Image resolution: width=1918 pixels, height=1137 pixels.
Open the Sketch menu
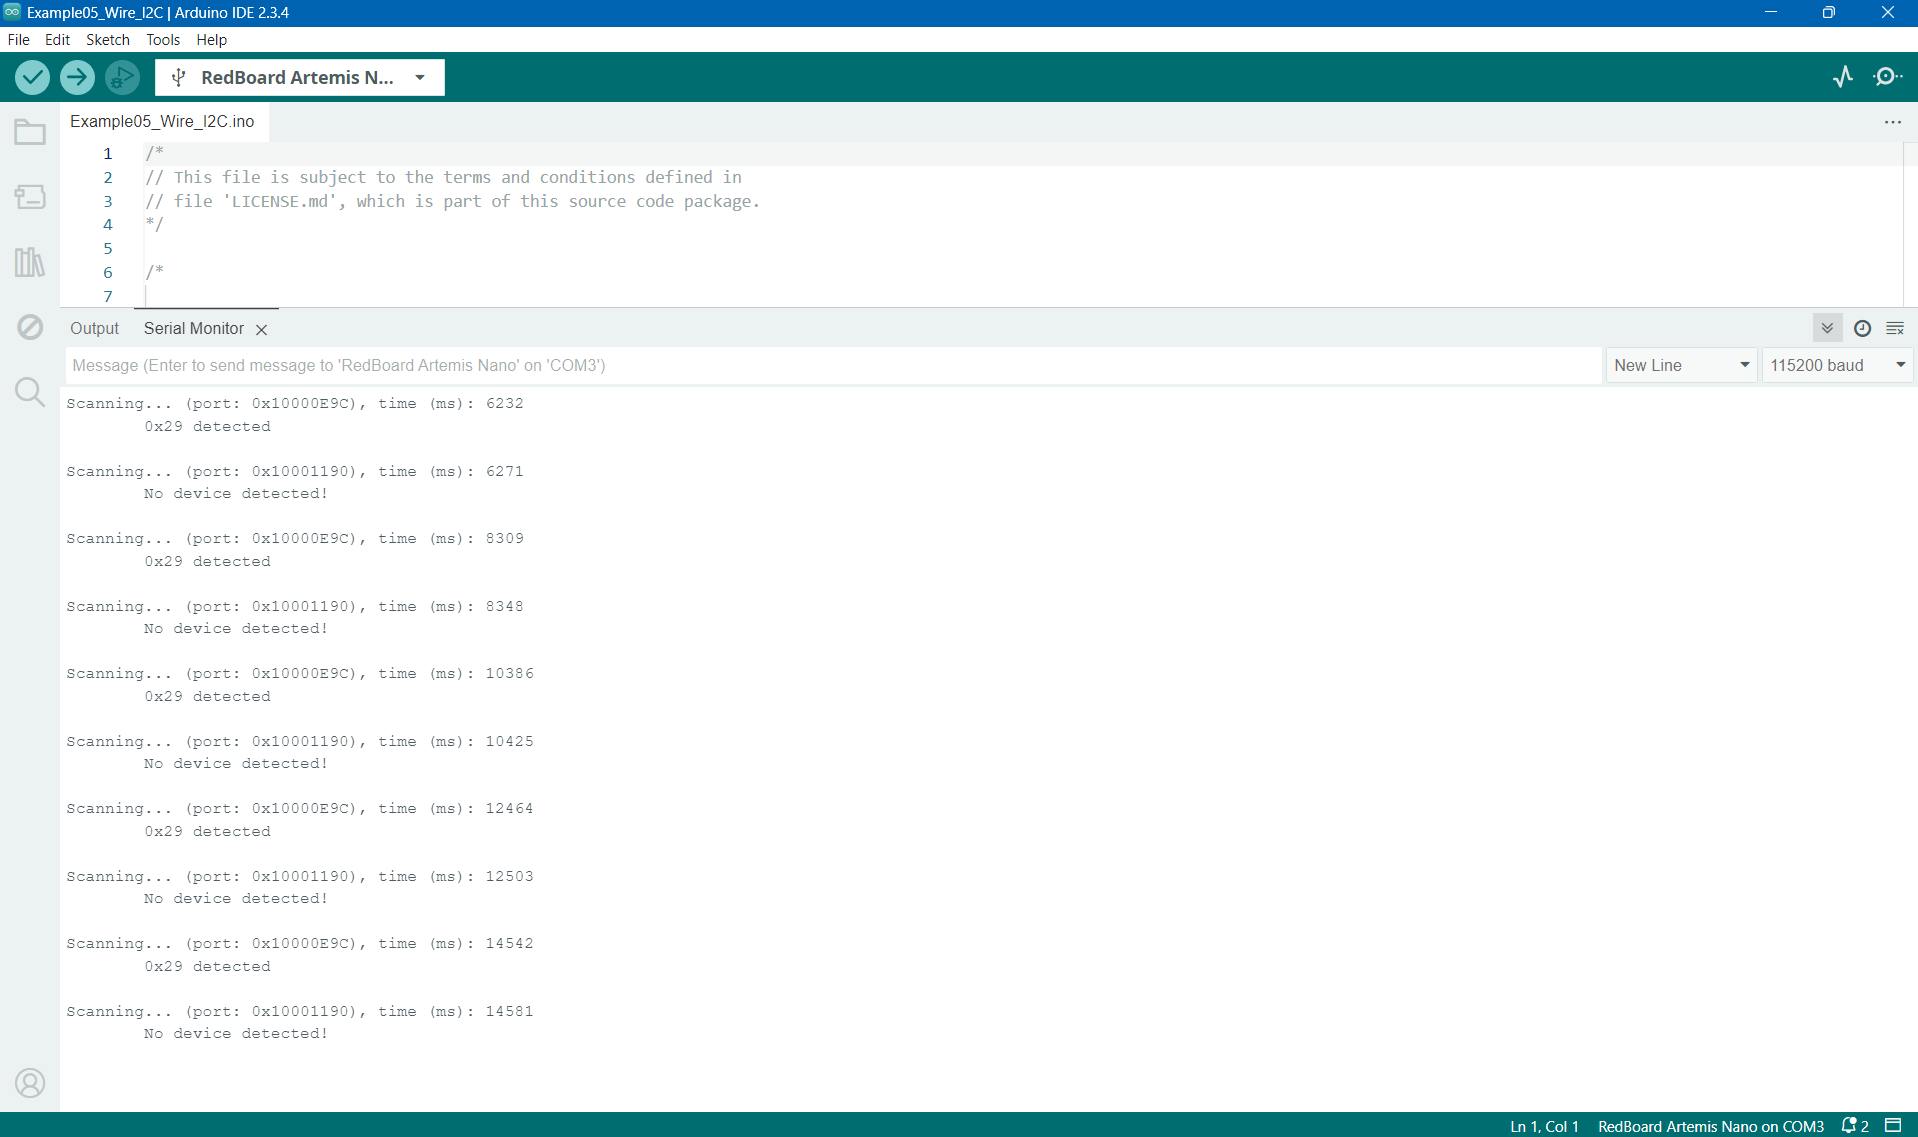108,40
